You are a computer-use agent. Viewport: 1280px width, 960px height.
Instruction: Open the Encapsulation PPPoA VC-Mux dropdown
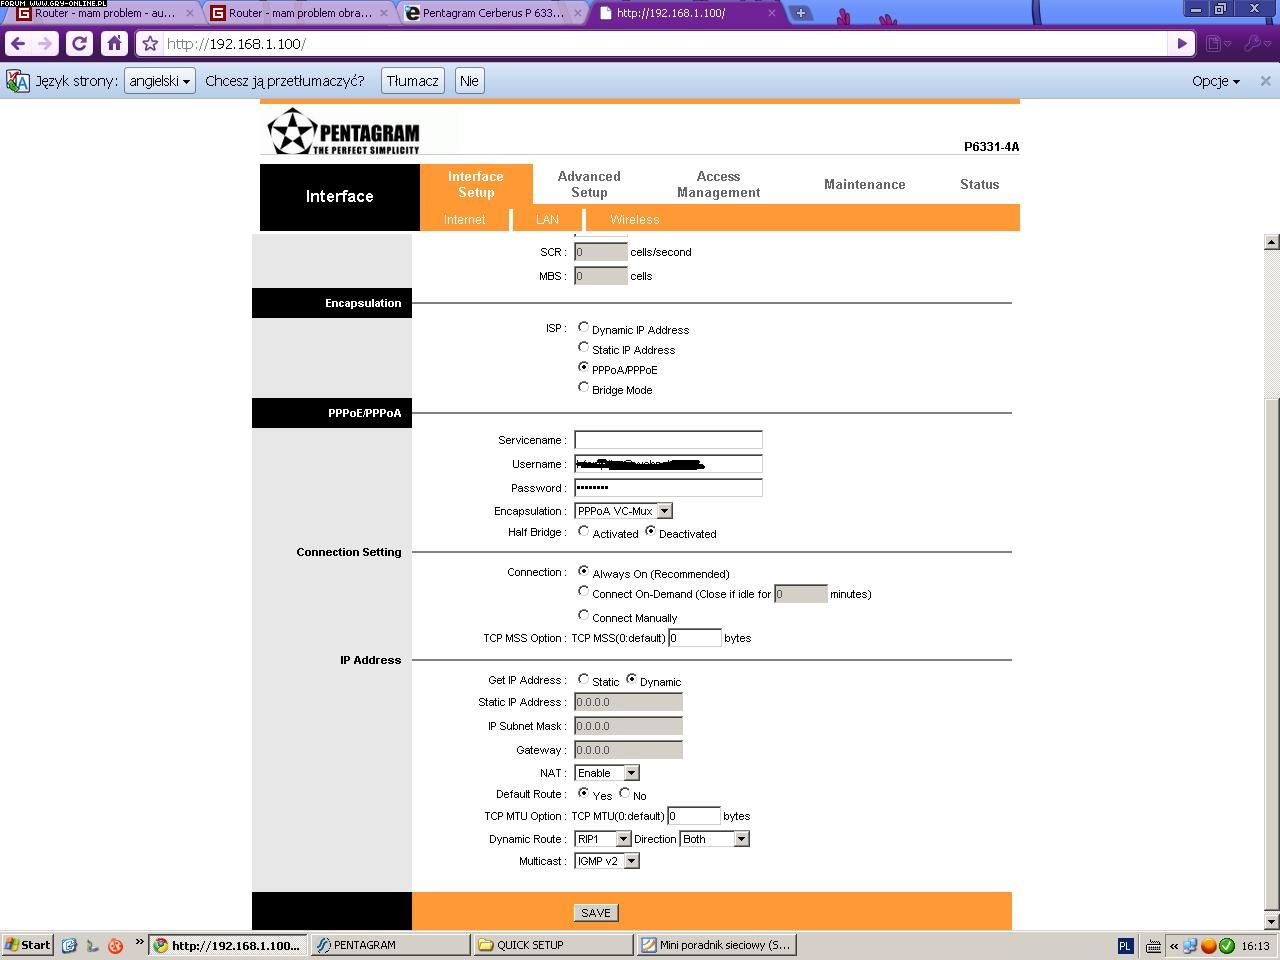tap(623, 511)
